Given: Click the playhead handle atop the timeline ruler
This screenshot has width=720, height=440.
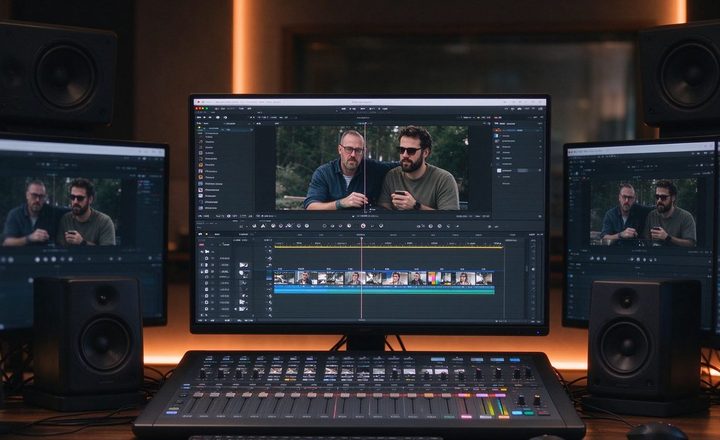Looking at the screenshot, I should [x=361, y=238].
